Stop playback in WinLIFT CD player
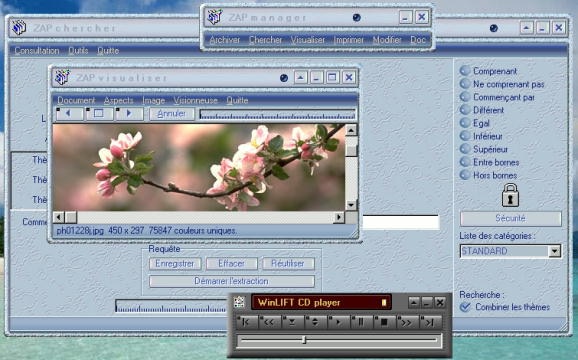 pyautogui.click(x=384, y=322)
